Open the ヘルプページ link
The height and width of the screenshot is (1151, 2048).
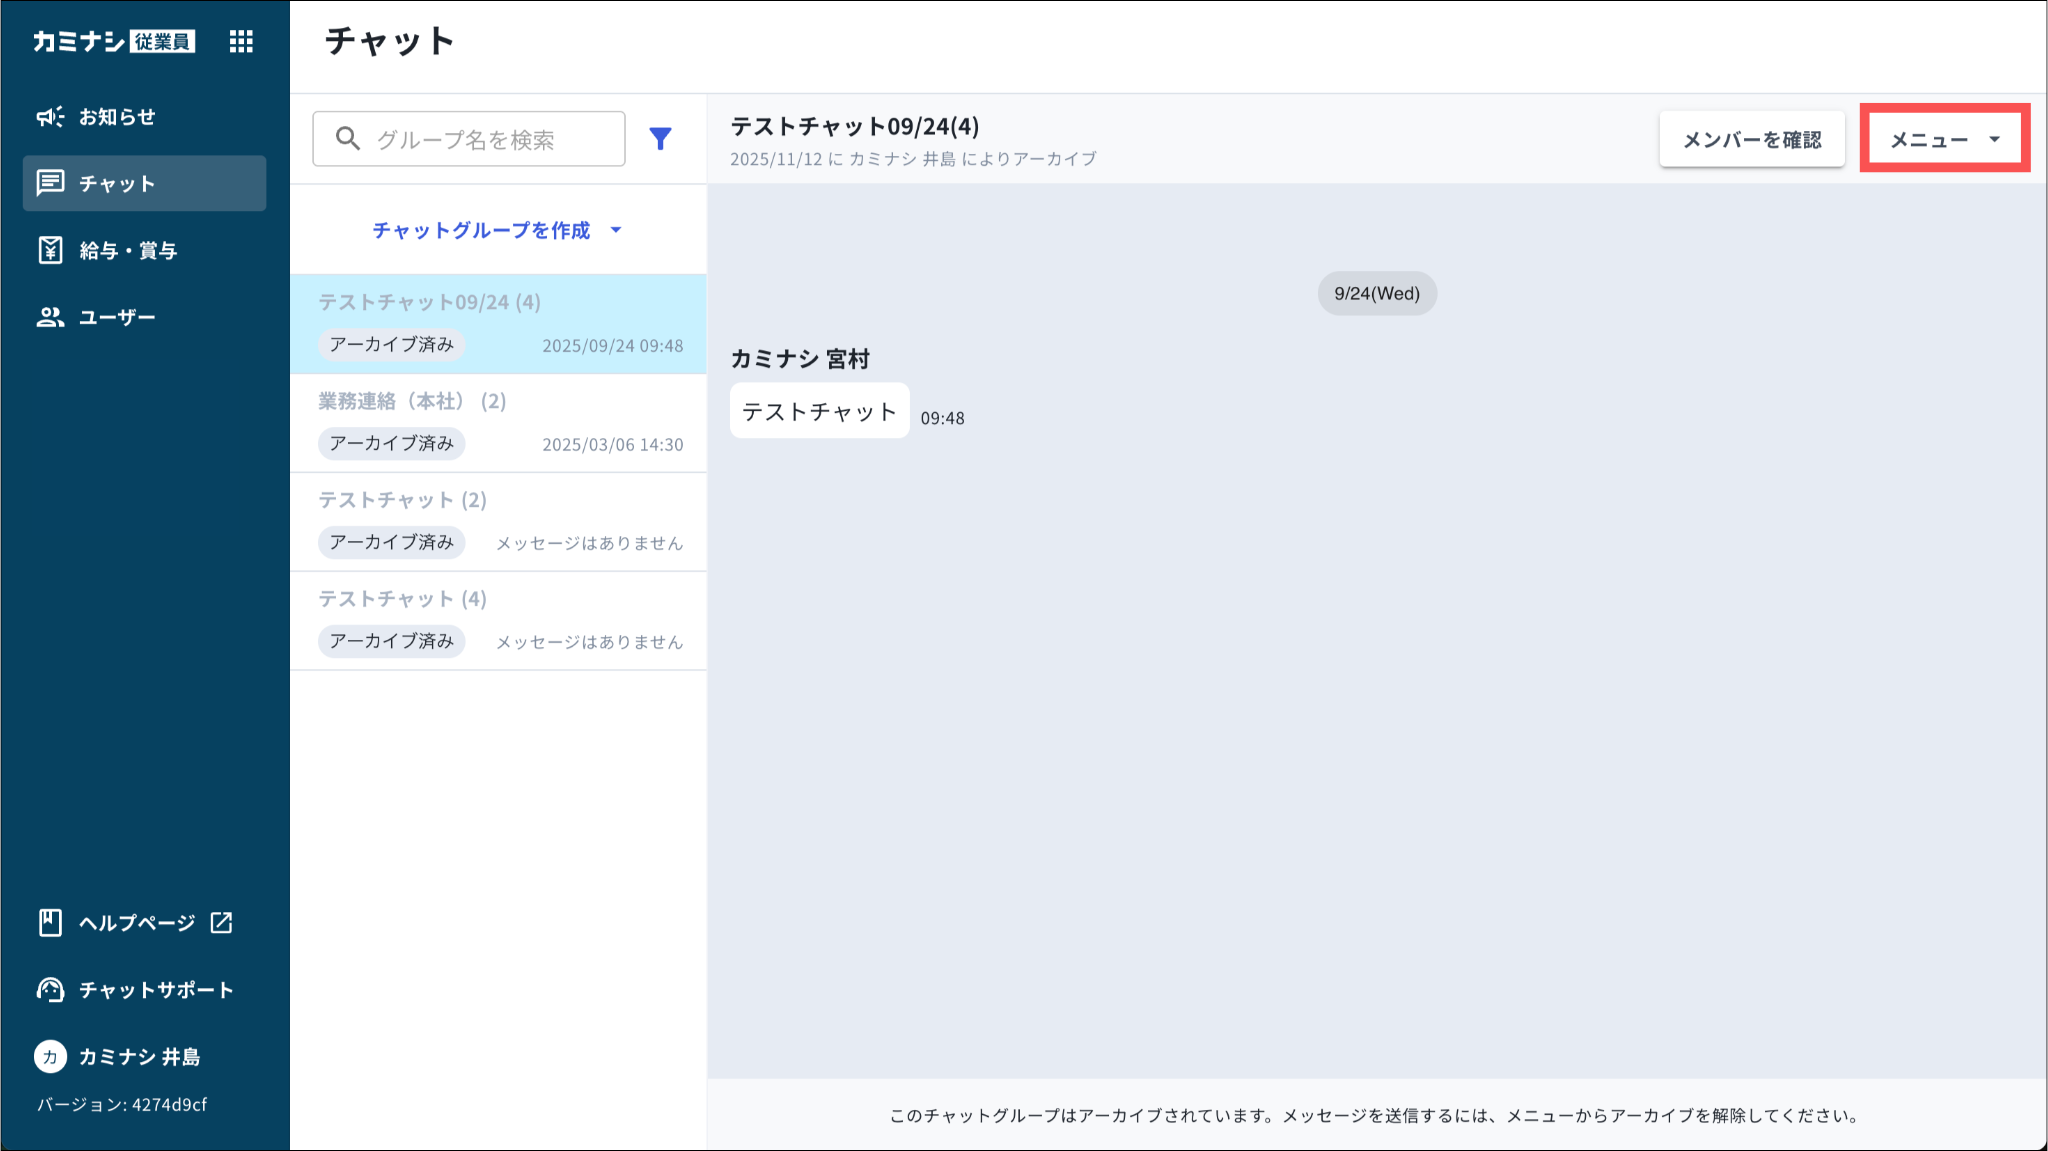pos(137,922)
